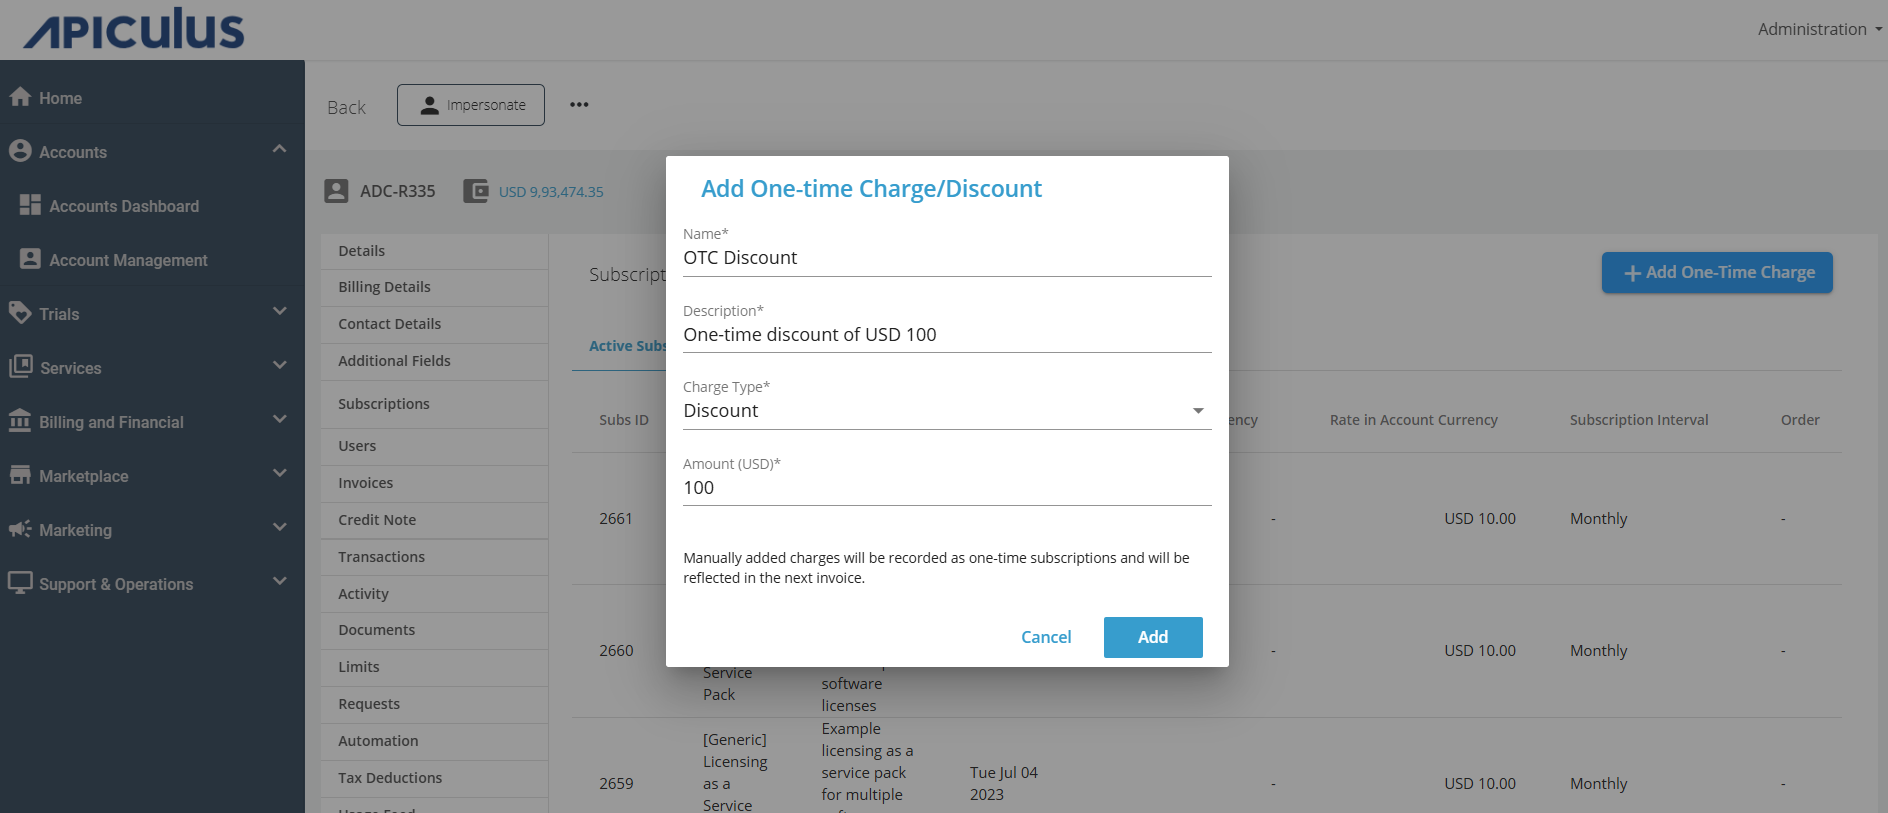Viewport: 1888px width, 813px height.
Task: Expand the Marketplace menu chevron
Action: click(x=279, y=473)
